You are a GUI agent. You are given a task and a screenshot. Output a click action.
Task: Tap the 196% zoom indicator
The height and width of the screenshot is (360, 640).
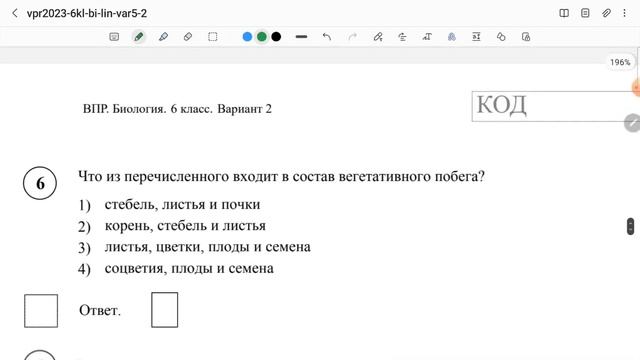(620, 62)
